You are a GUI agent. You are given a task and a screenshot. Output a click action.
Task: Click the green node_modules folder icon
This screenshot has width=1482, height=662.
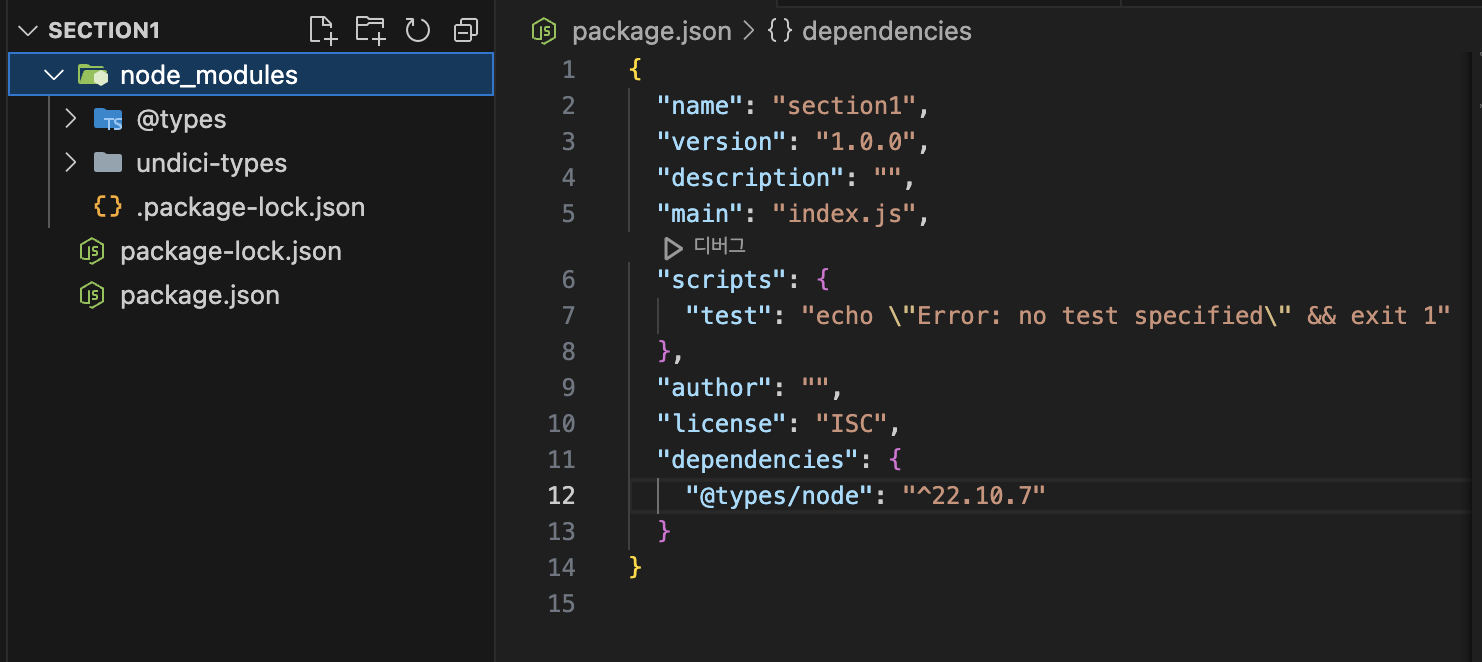click(93, 75)
